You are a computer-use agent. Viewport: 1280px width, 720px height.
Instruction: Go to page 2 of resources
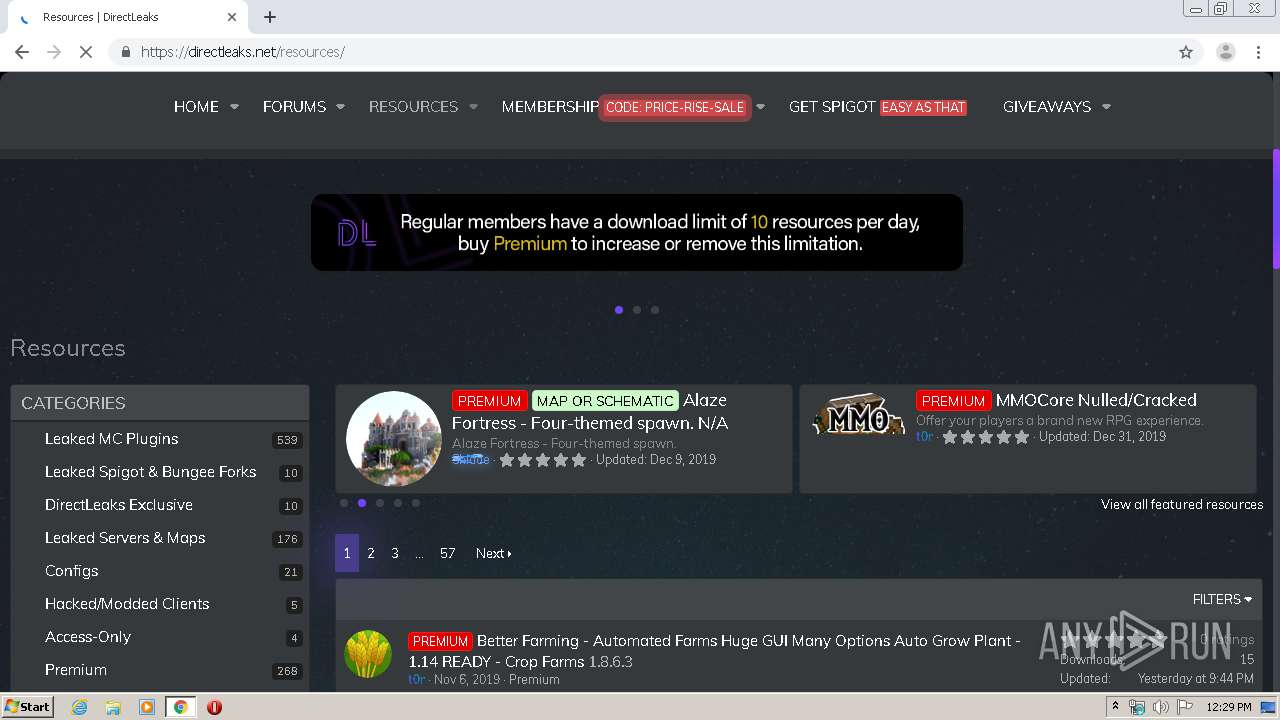click(x=371, y=553)
